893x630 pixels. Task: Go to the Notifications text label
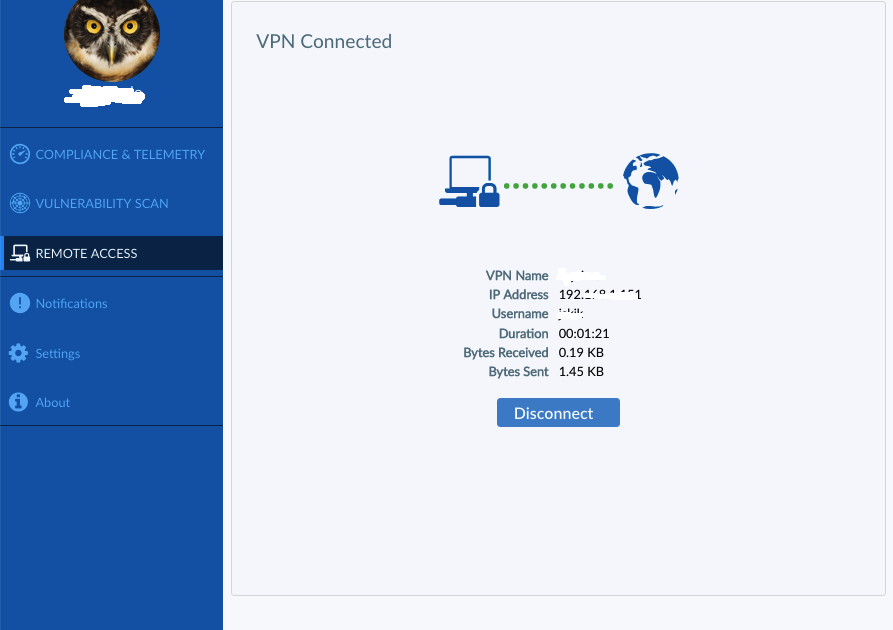tap(71, 303)
